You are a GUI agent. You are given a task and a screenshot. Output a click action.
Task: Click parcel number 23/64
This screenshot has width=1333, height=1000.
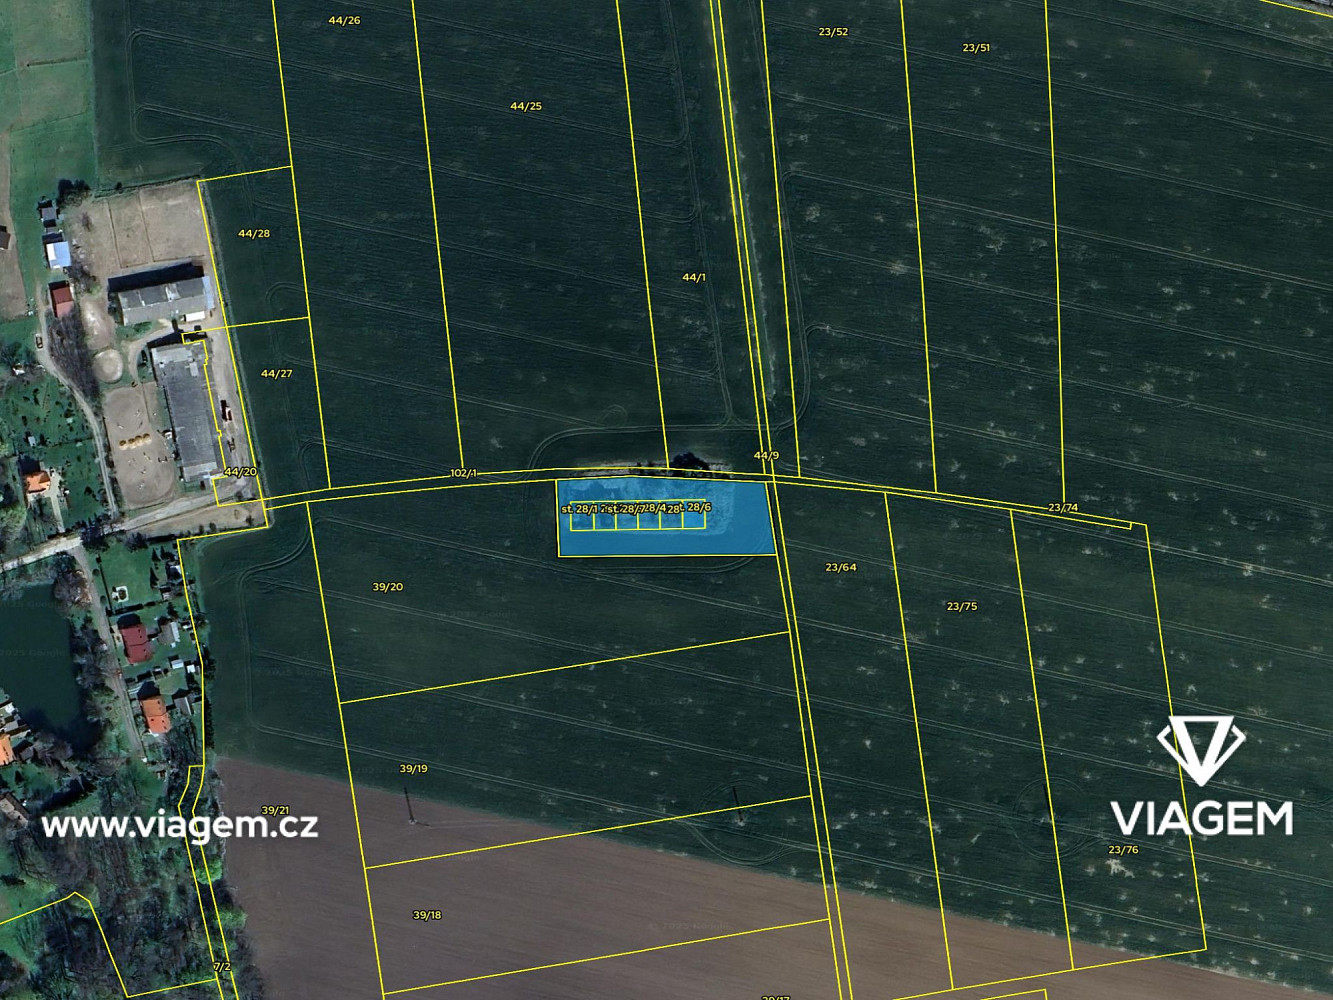click(x=841, y=567)
